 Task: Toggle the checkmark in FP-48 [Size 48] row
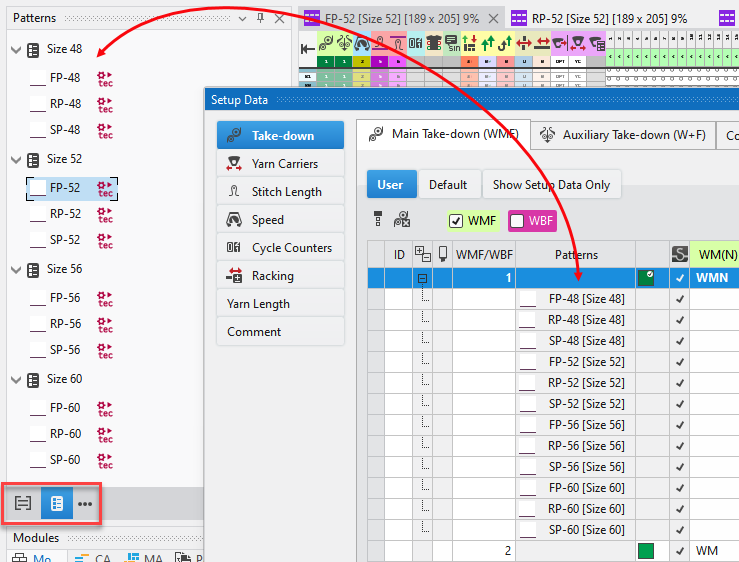pos(680,298)
